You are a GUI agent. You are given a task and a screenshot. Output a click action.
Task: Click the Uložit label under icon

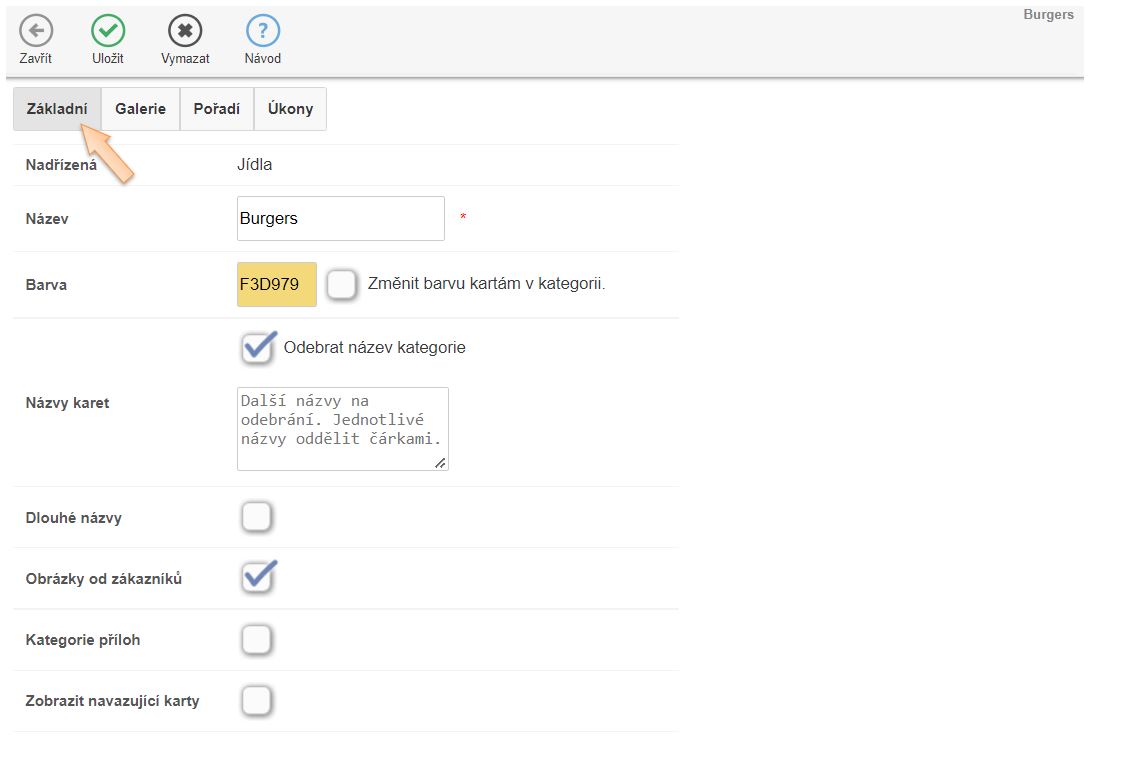point(108,59)
